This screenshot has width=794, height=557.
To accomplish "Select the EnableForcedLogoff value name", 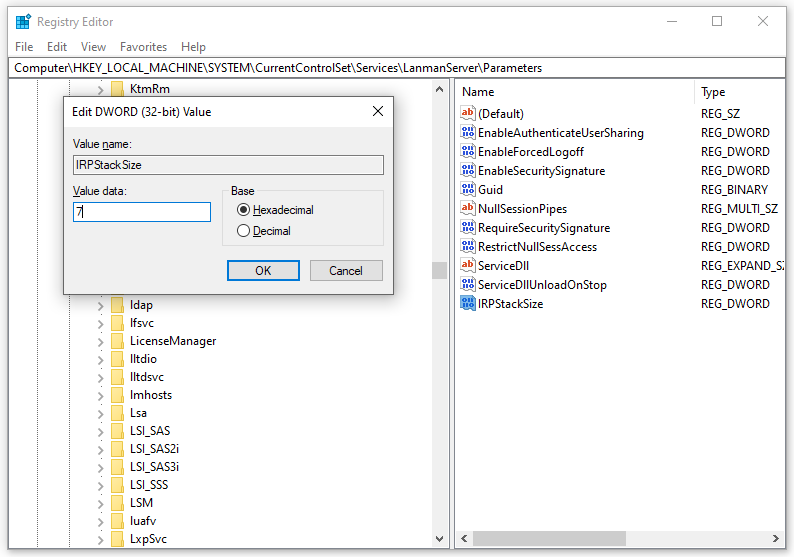I will 531,151.
